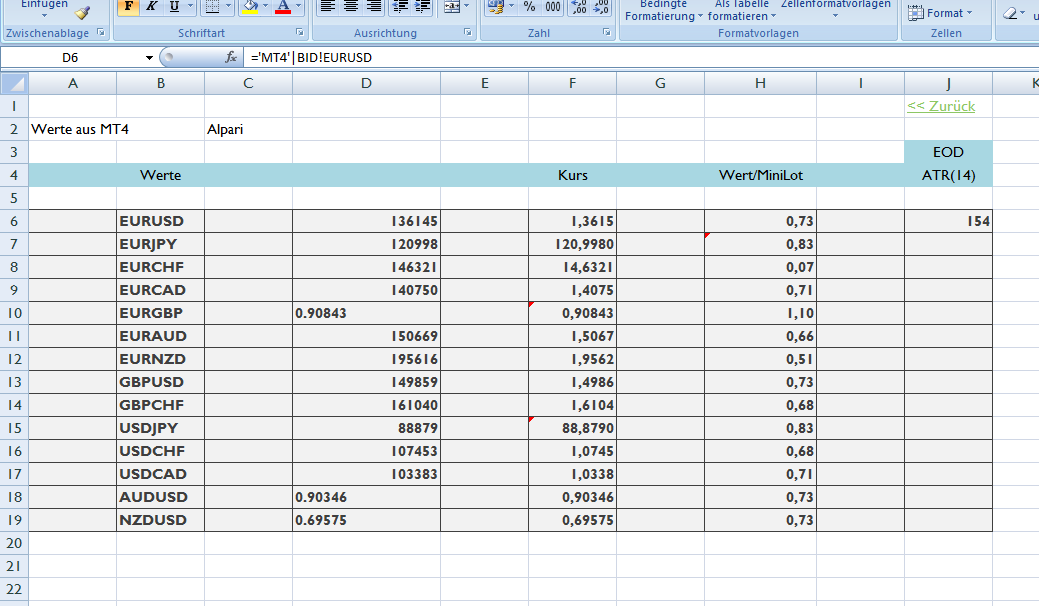Click the eraser Clear icon
1039x606 pixels.
(1012, 13)
